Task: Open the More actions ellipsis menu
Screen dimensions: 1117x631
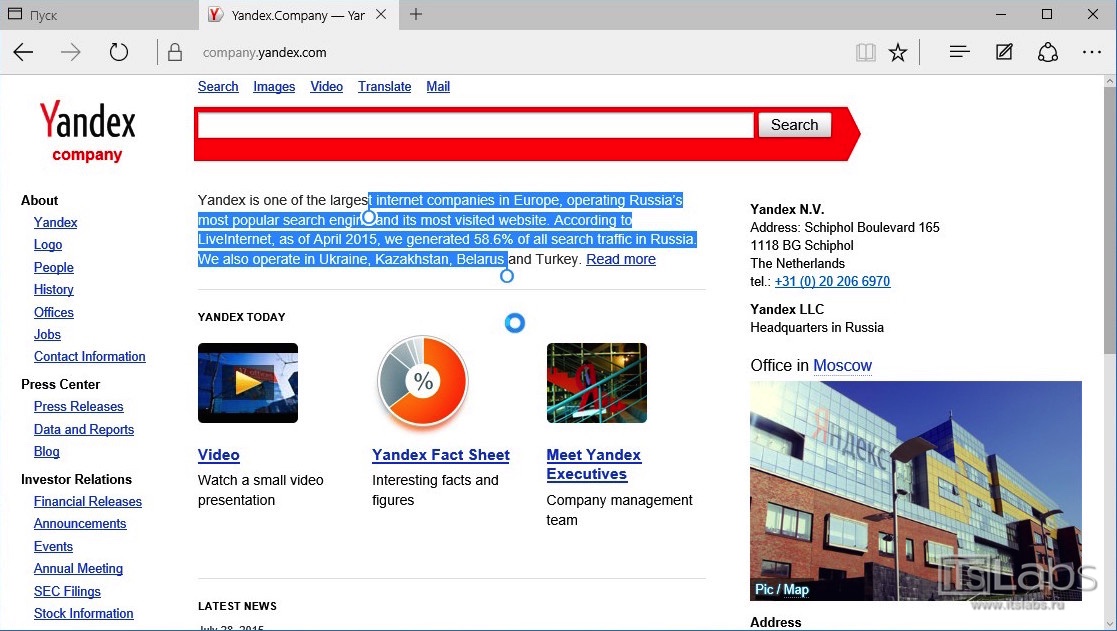Action: [x=1091, y=51]
